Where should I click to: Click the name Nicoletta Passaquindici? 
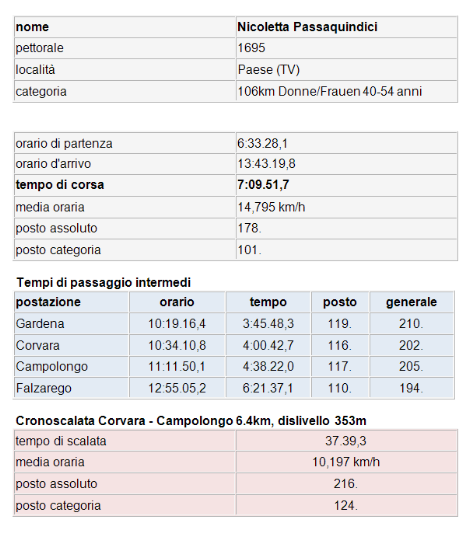(x=307, y=27)
